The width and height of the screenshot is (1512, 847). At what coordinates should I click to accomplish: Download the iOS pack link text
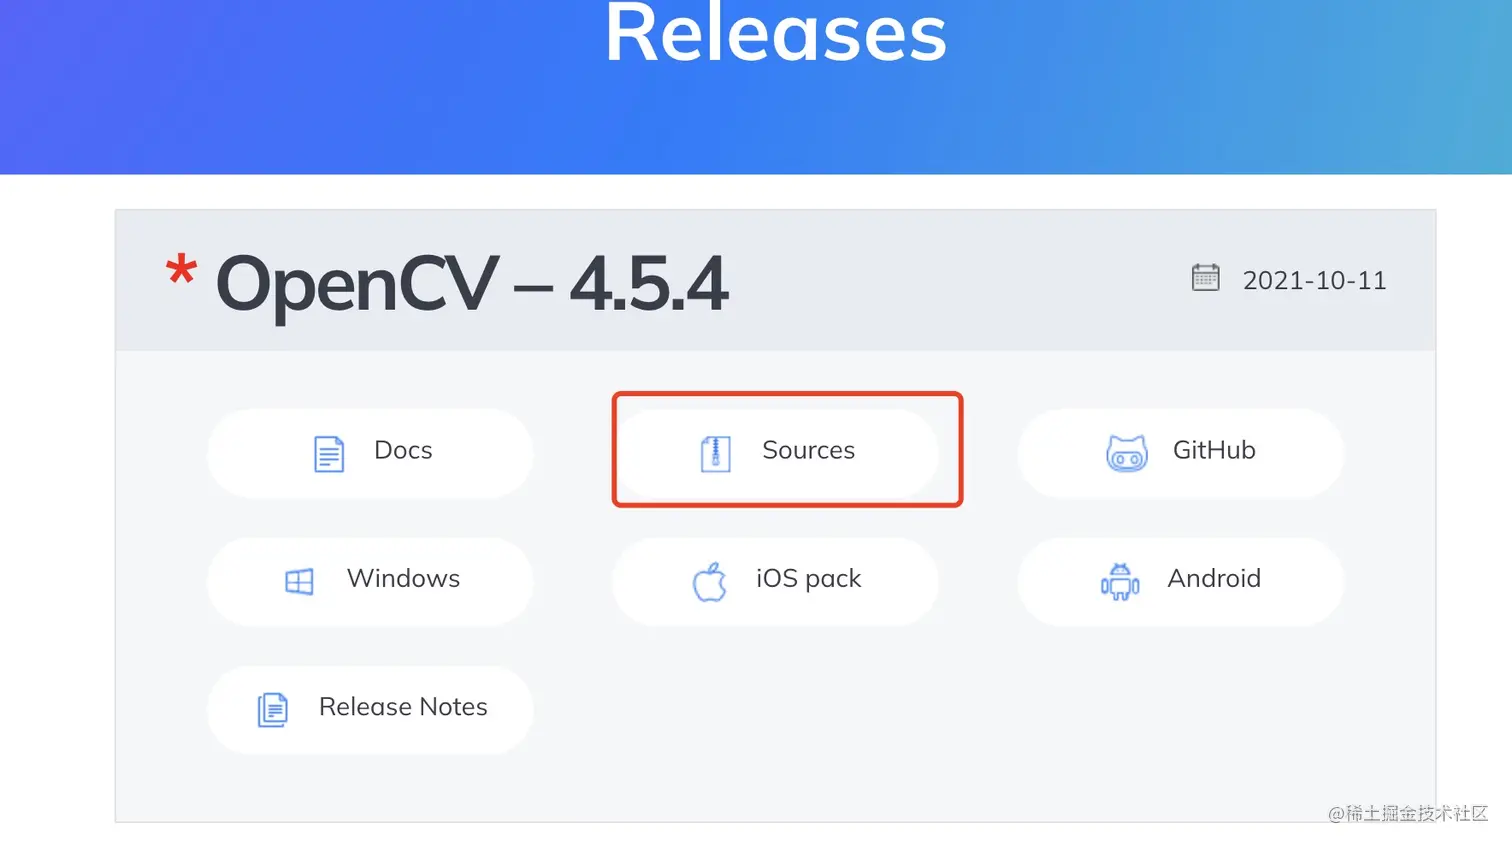[x=808, y=579]
